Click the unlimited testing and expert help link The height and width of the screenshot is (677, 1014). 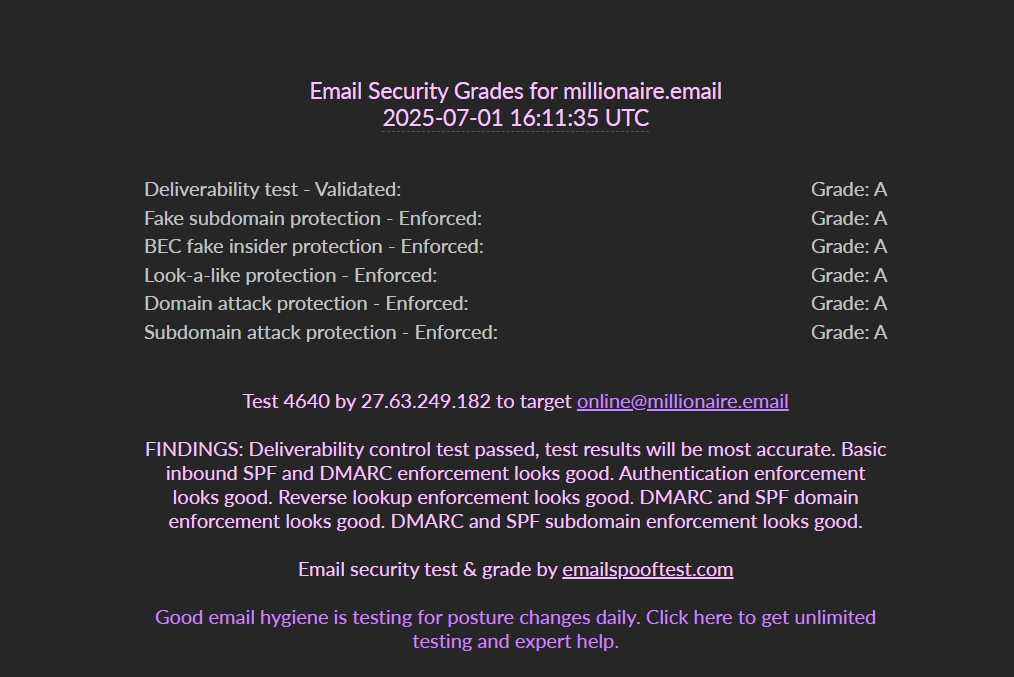(515, 629)
